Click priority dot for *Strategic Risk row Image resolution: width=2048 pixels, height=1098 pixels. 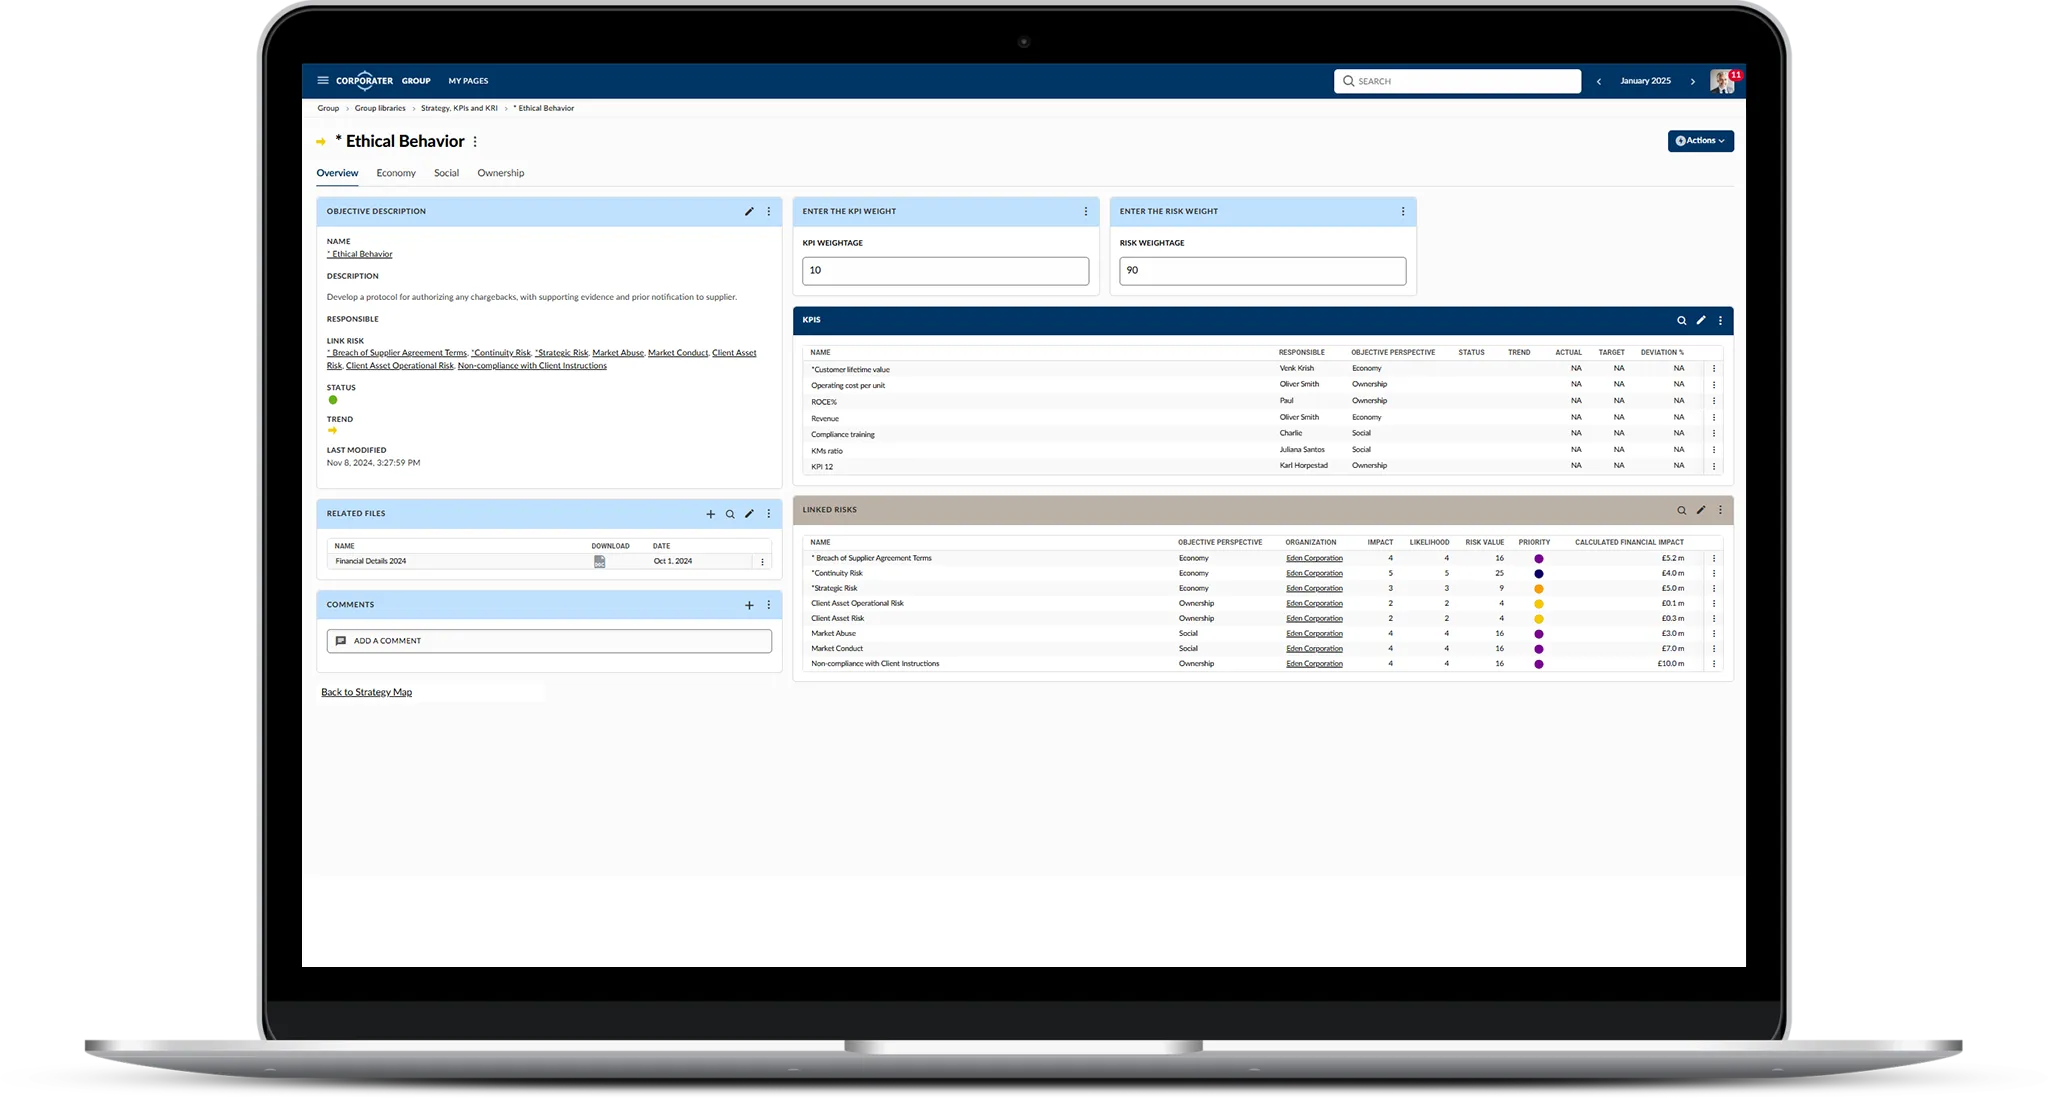[1538, 589]
